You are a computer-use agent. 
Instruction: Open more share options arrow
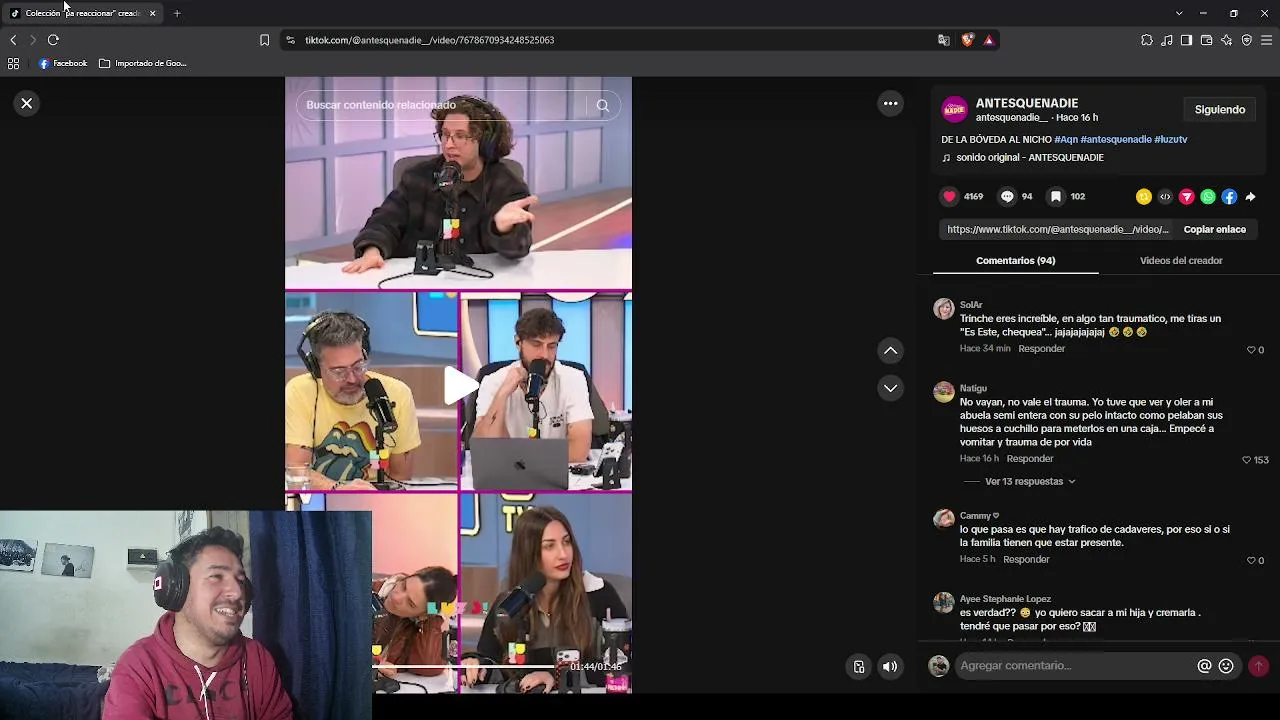coord(1250,197)
